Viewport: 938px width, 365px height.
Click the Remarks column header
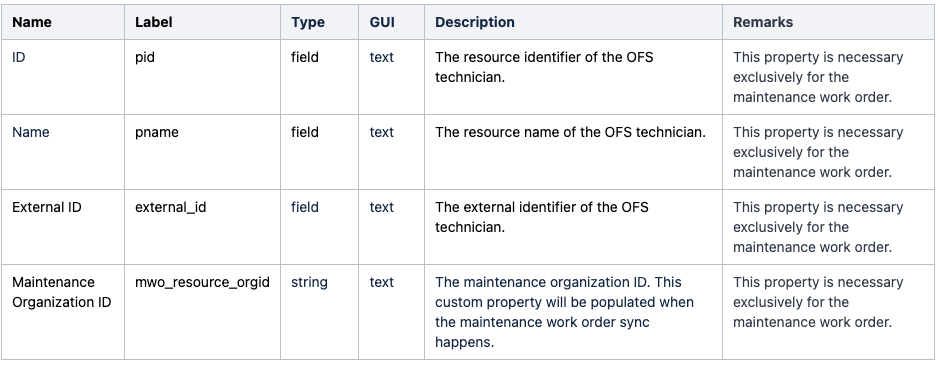(763, 22)
